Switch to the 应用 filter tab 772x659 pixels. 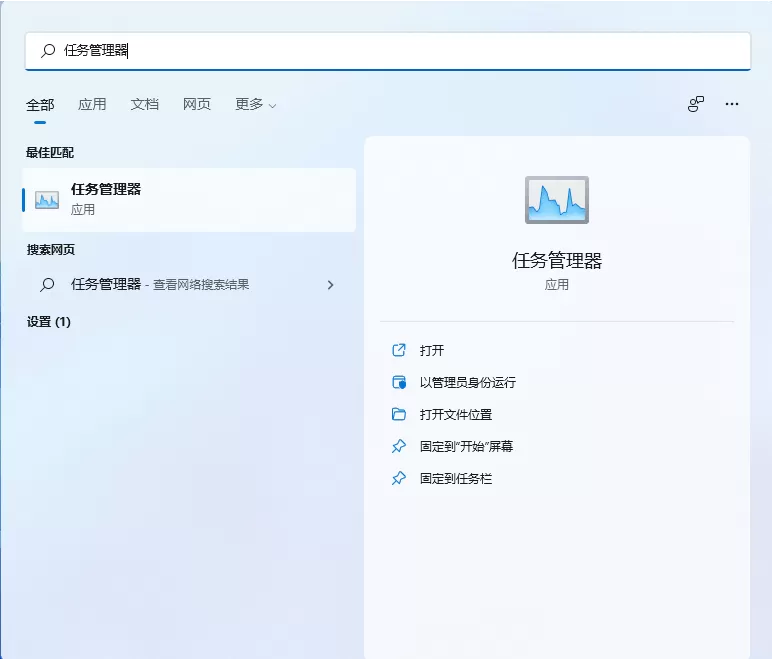click(x=92, y=104)
